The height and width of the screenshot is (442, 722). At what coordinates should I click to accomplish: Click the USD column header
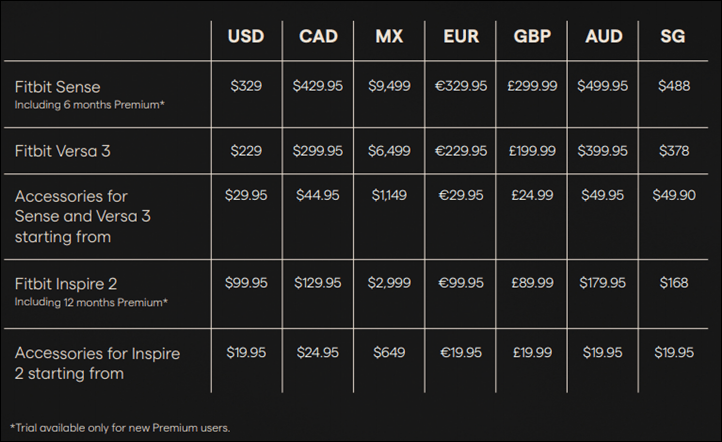(246, 36)
